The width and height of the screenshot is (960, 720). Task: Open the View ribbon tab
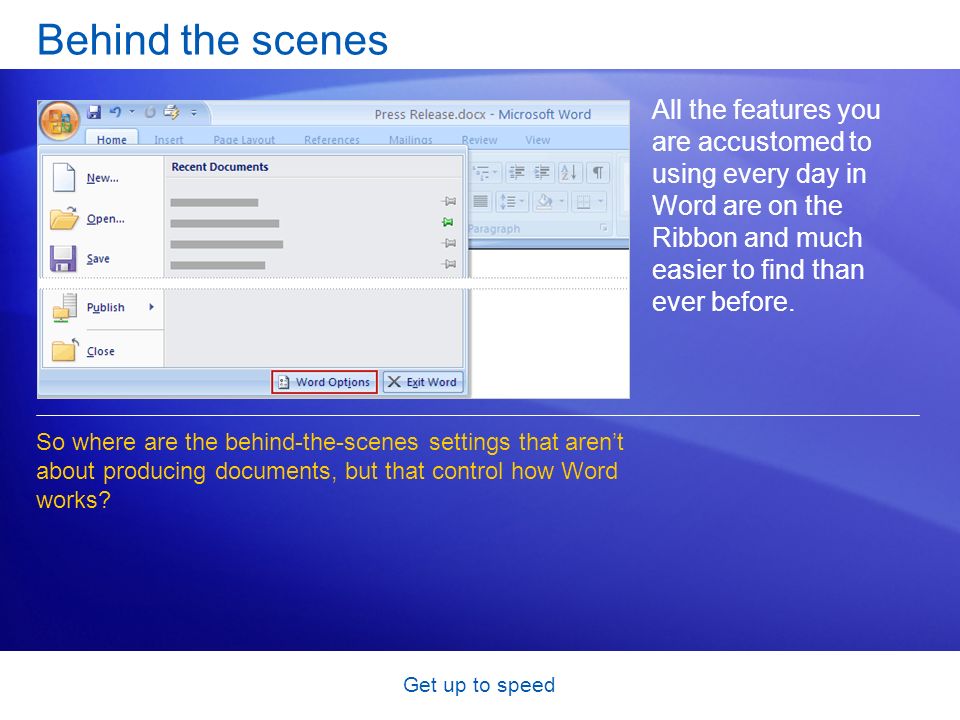pyautogui.click(x=538, y=140)
